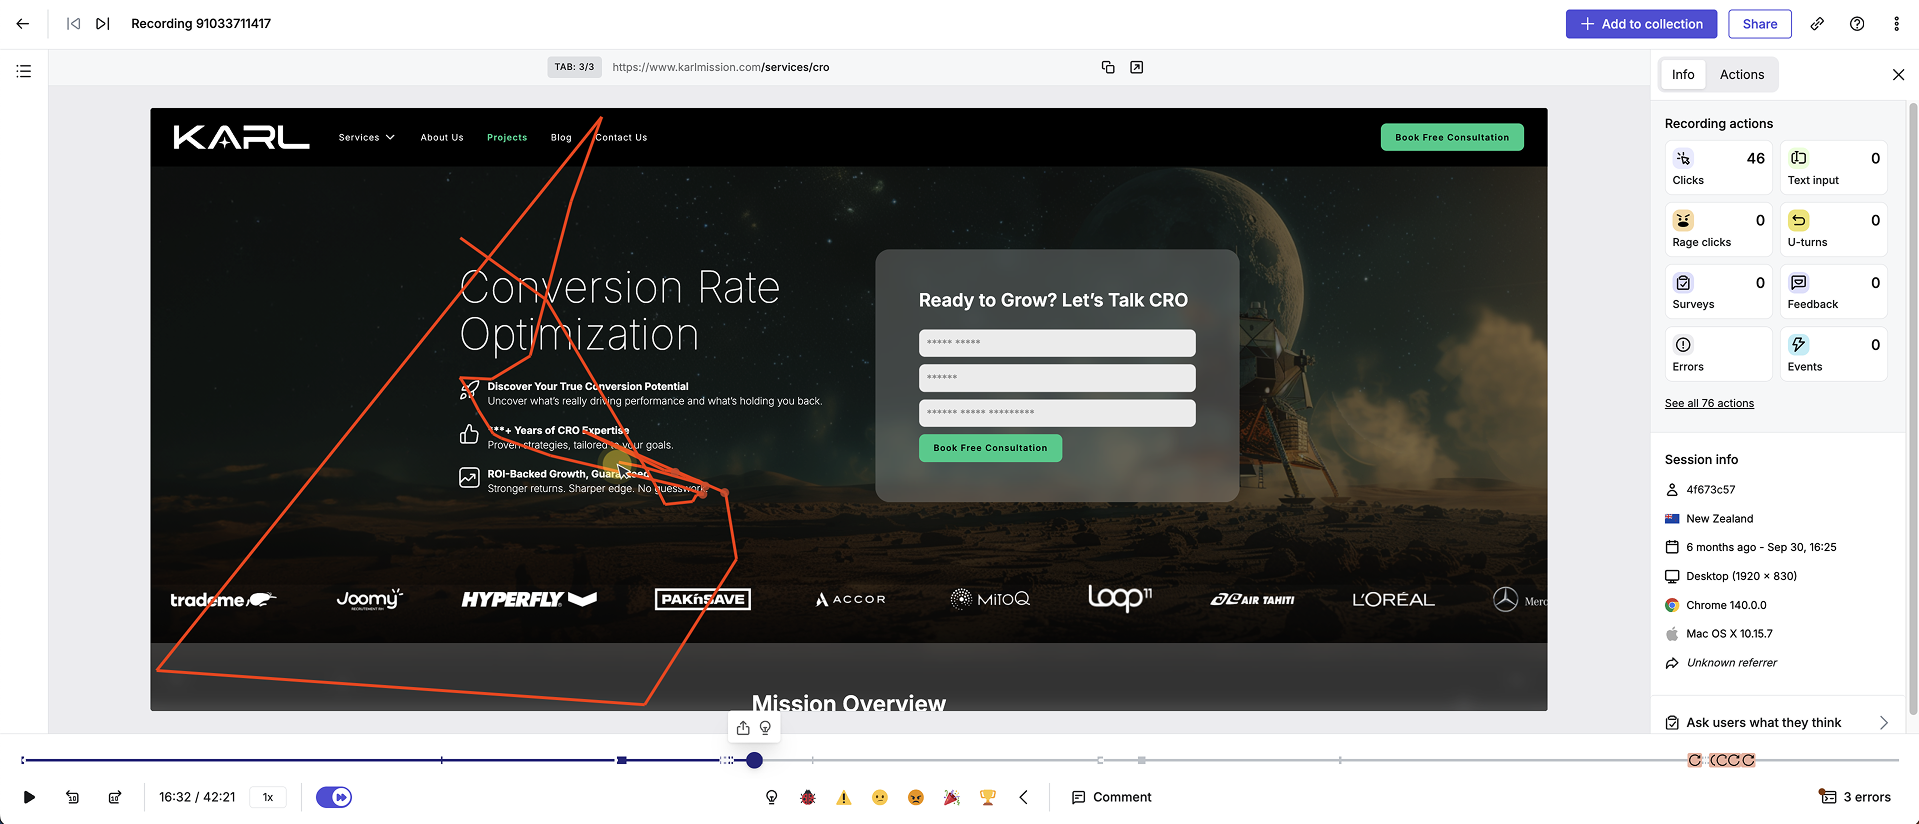This screenshot has height=824, width=1919.
Task: Play the recording
Action: pyautogui.click(x=29, y=797)
